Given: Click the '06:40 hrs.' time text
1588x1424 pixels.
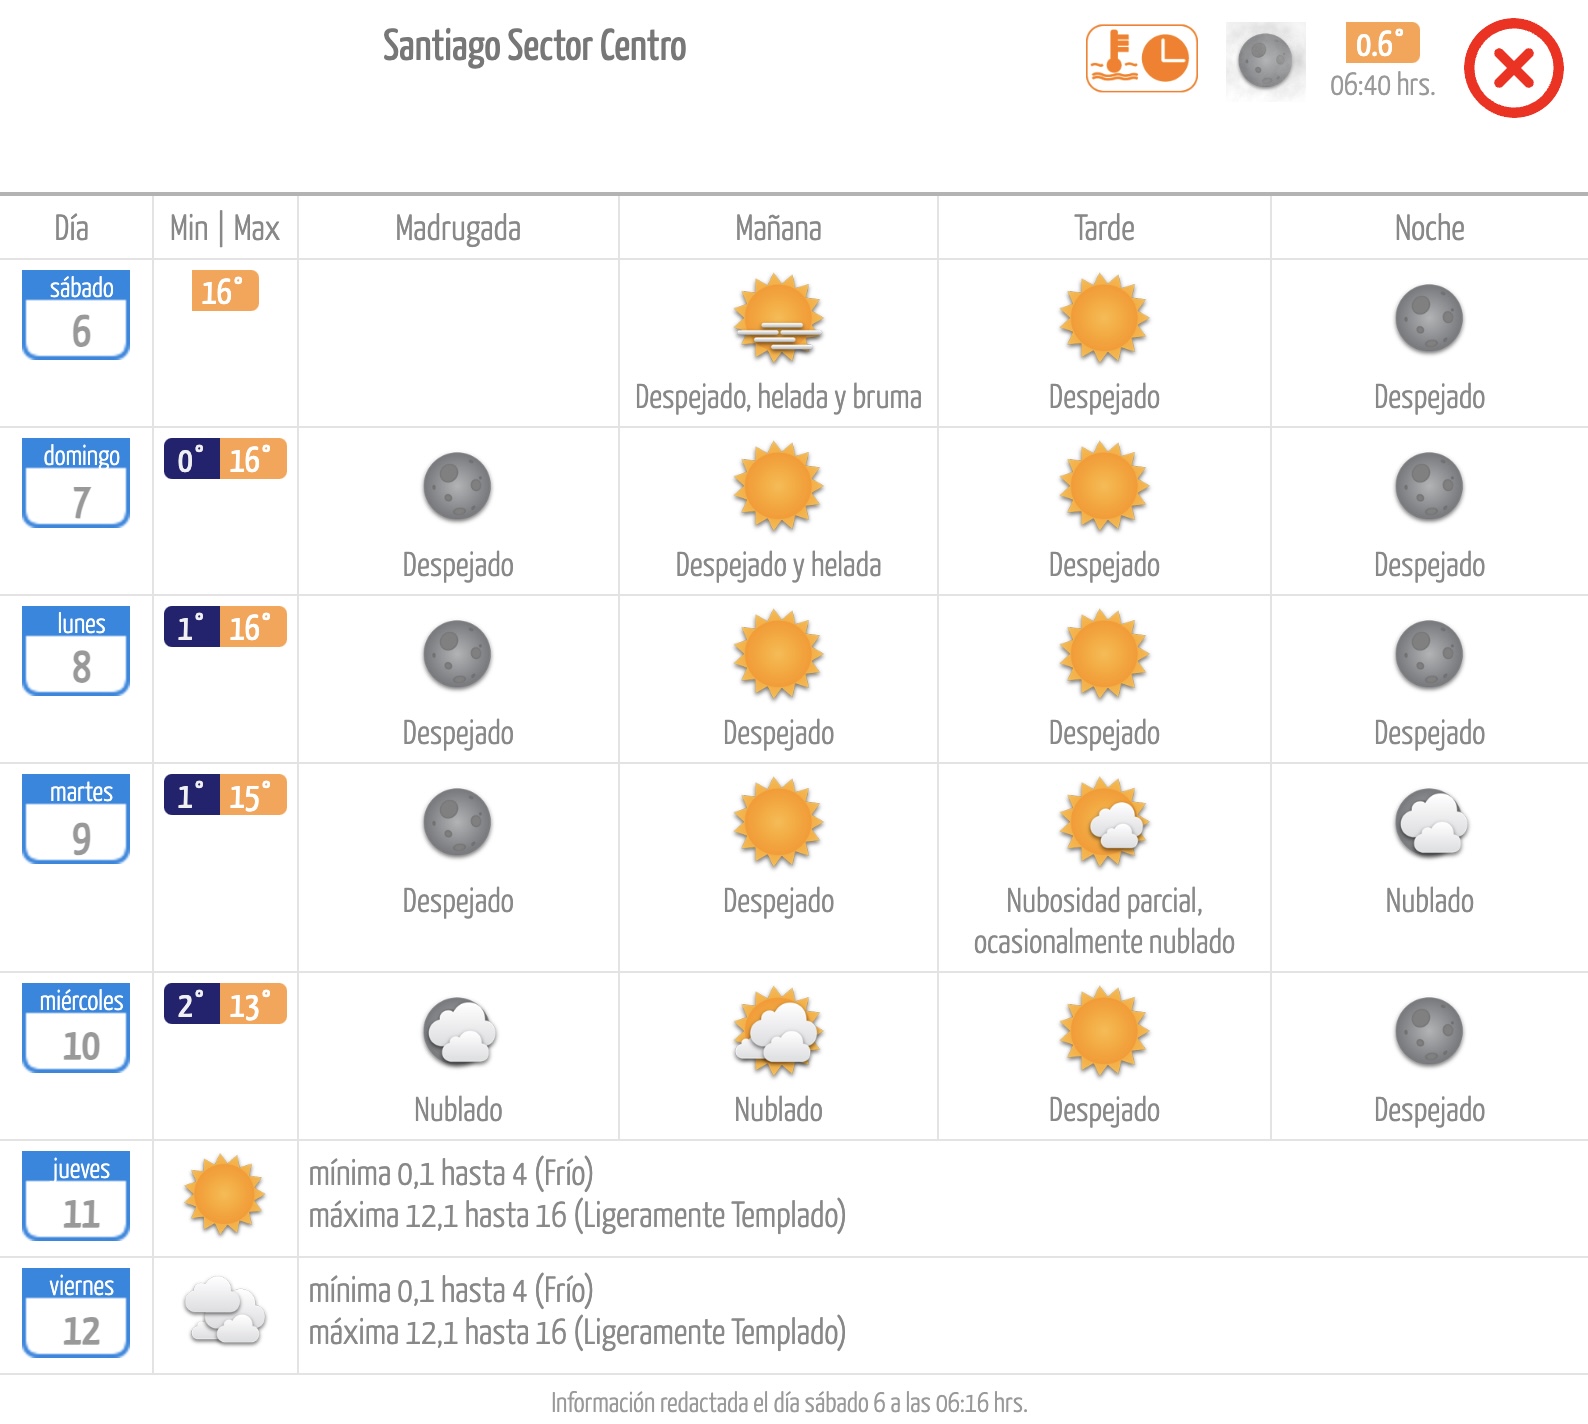Looking at the screenshot, I should click(1382, 85).
